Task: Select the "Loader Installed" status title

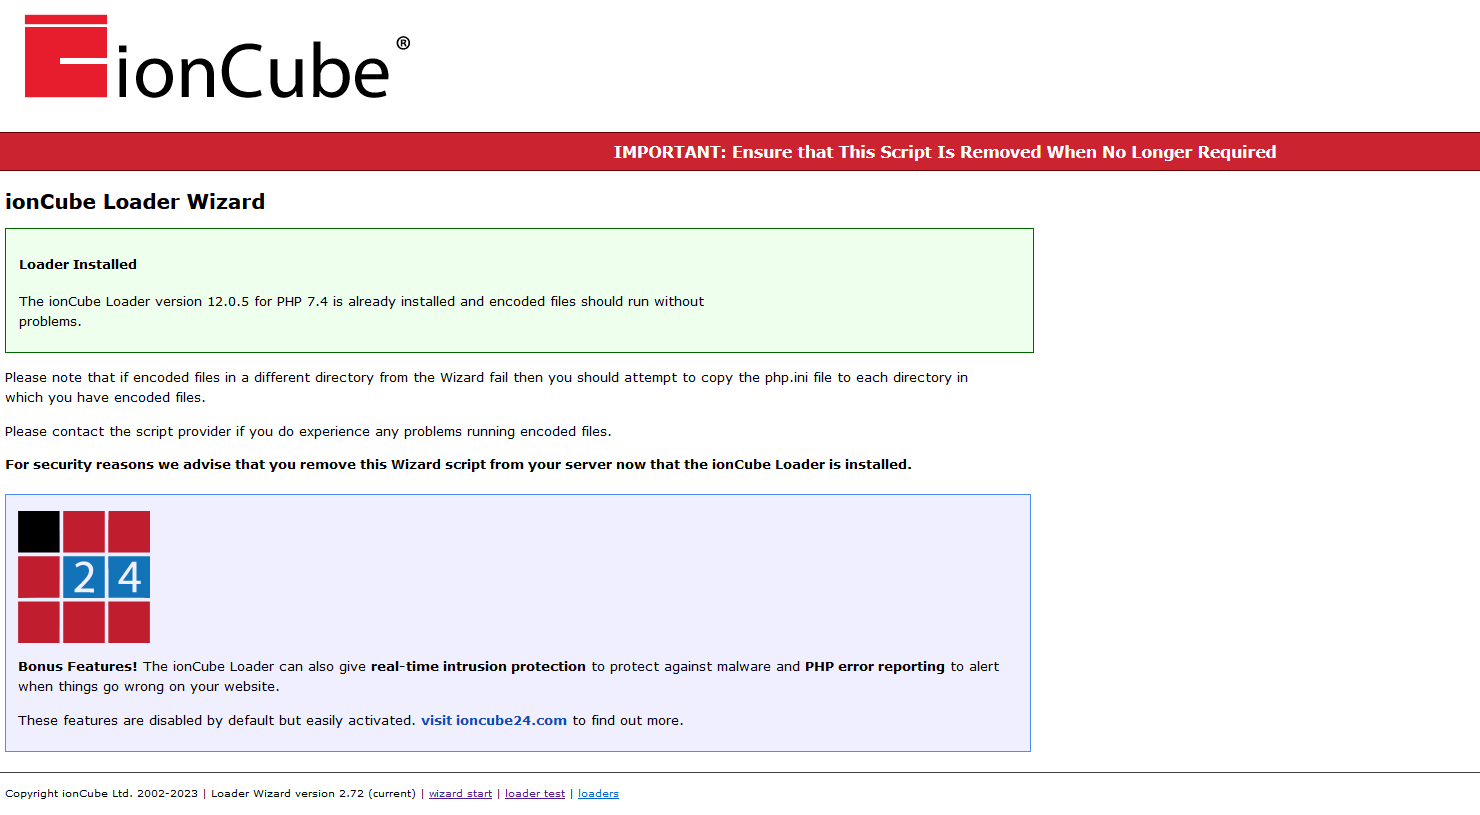Action: tap(78, 265)
